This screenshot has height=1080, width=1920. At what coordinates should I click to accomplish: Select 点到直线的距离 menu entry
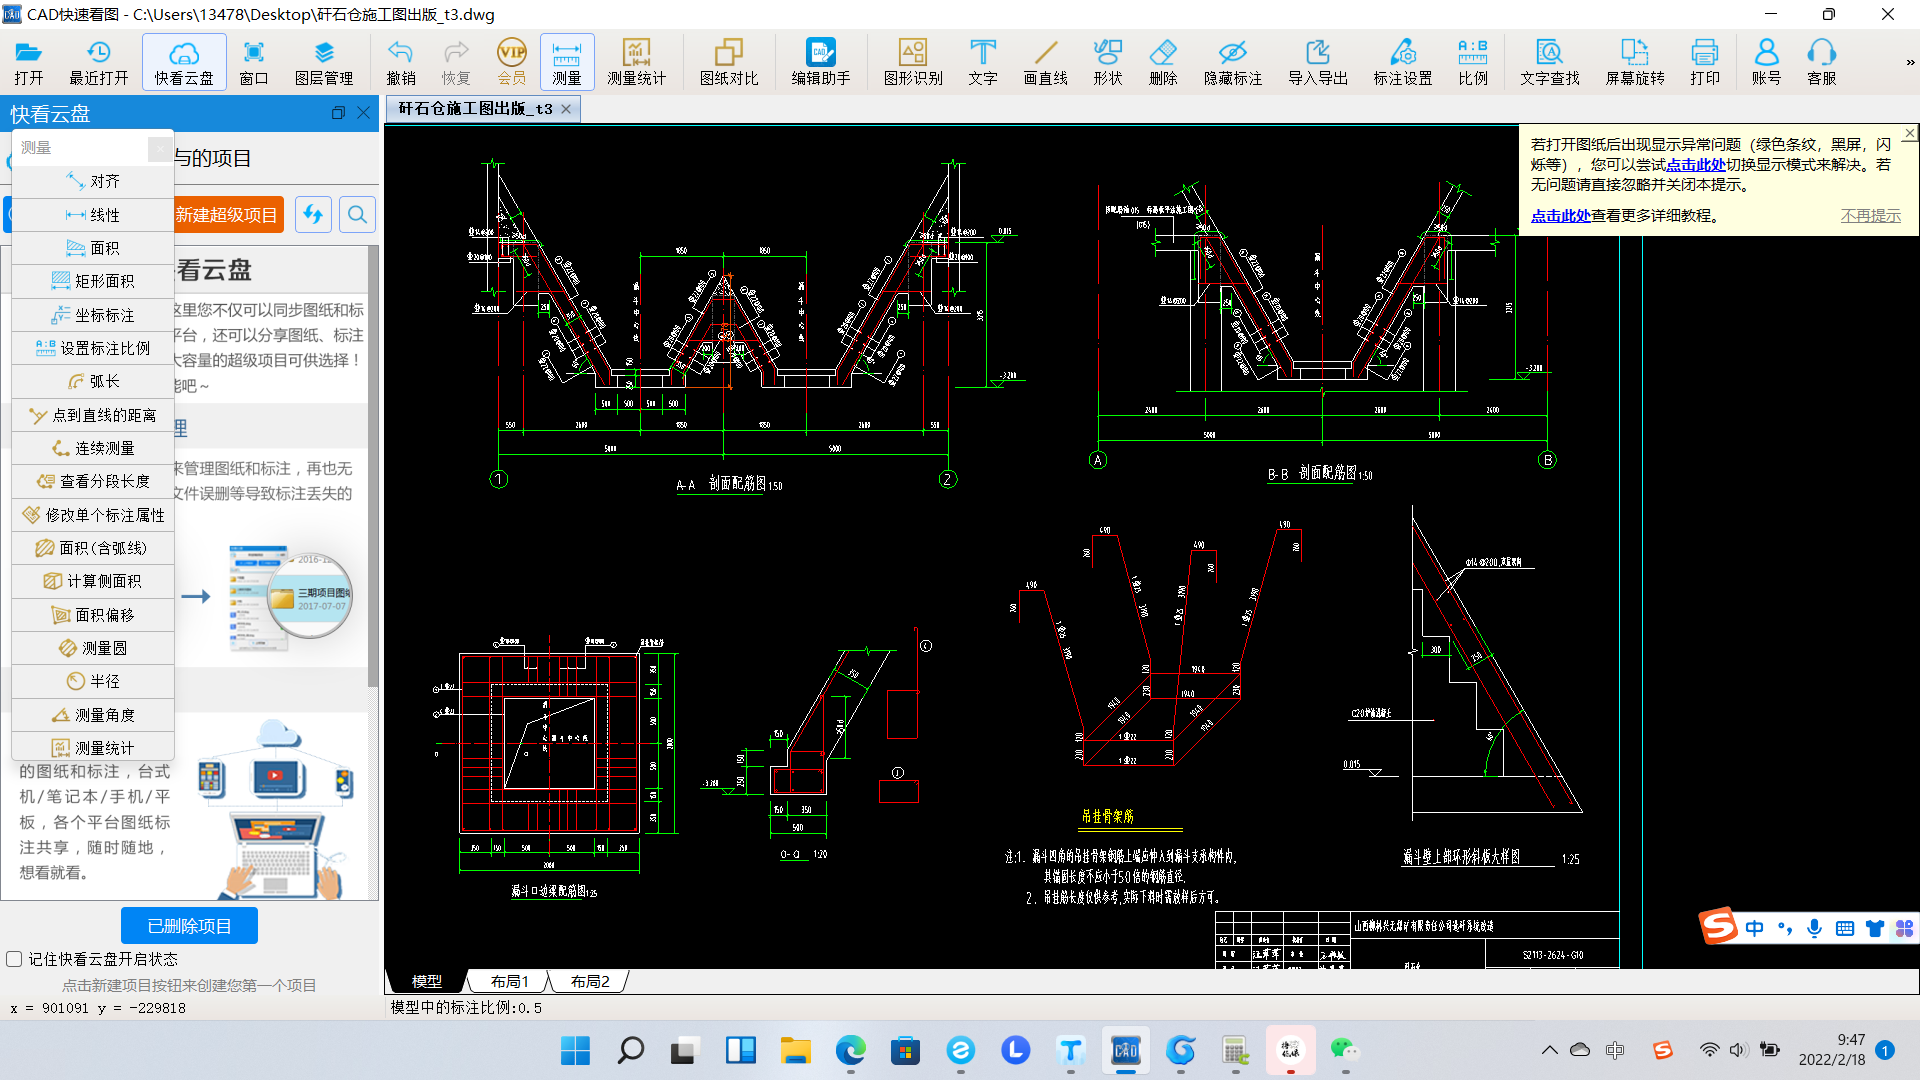[93, 415]
